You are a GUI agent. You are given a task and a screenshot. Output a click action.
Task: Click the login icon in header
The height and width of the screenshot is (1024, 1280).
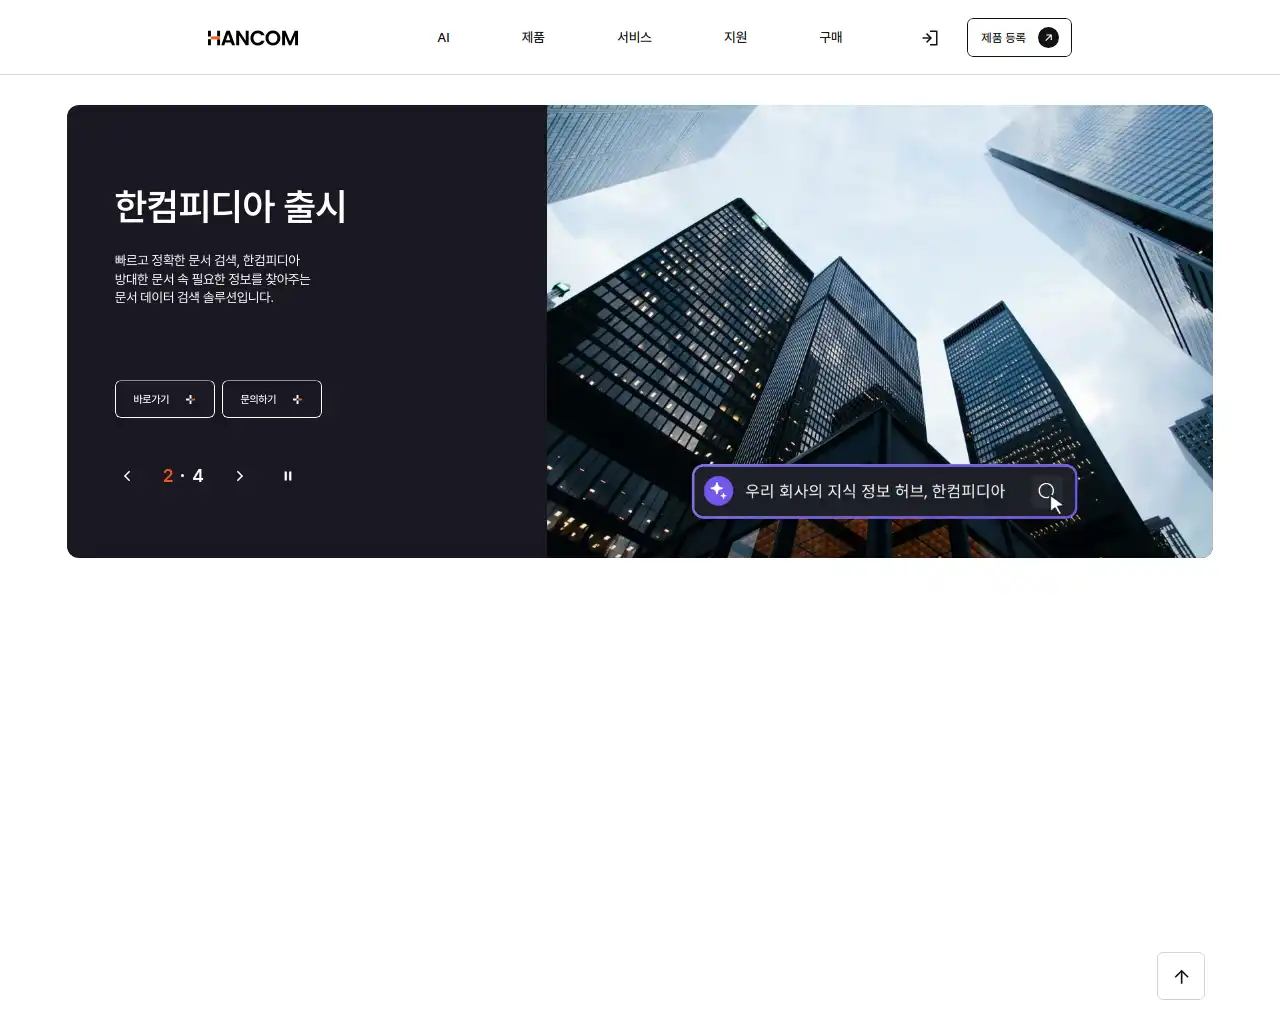[930, 38]
